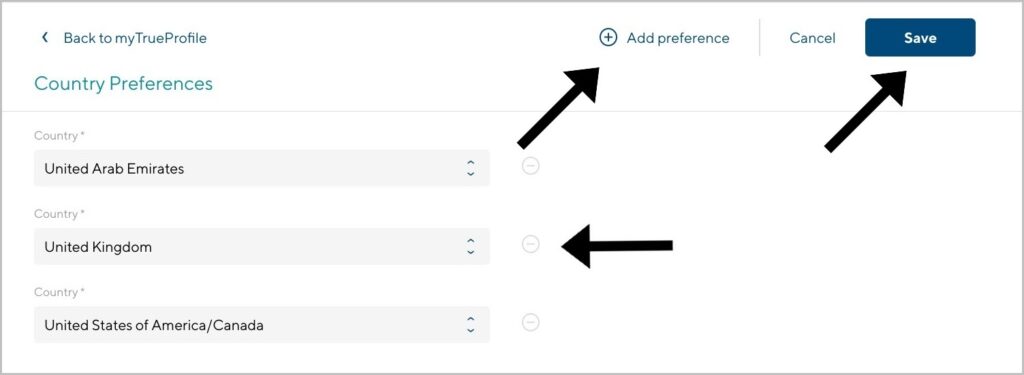Go back to myTrueProfile link
The image size is (1024, 375).
pos(135,38)
